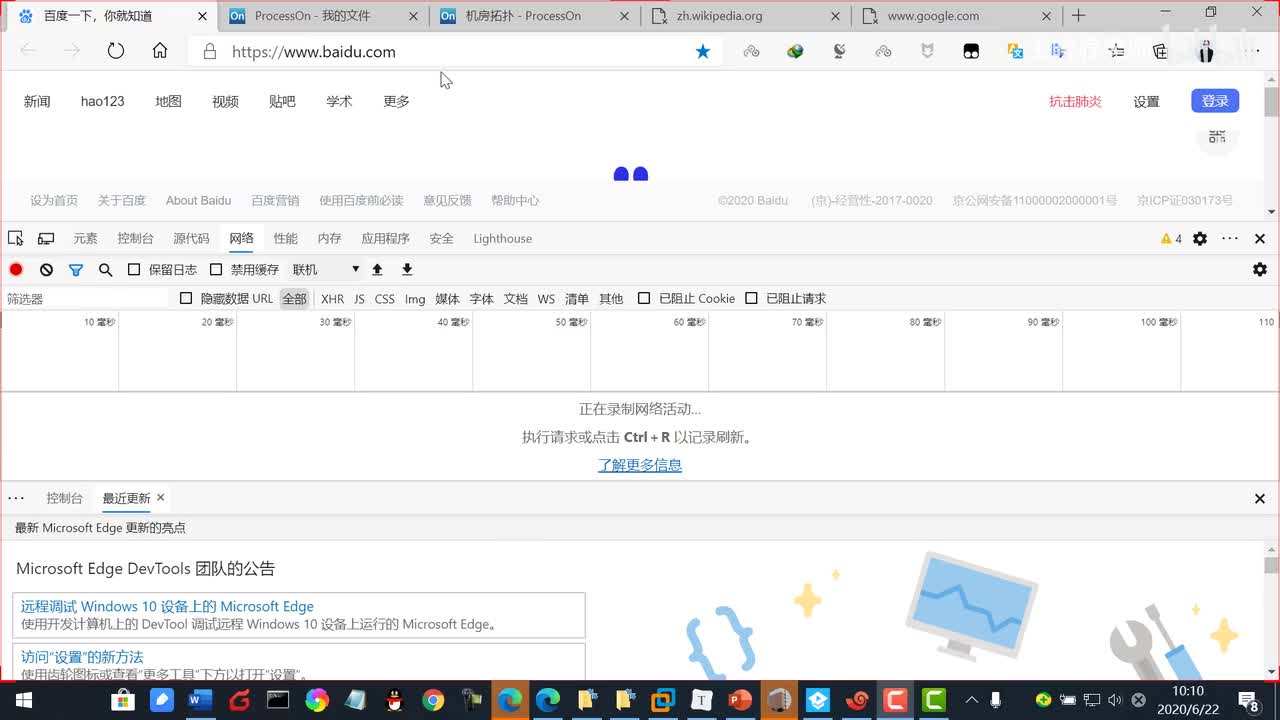1280x720 pixels.
Task: Expand 更多 menu on Baidu
Action: (x=396, y=101)
